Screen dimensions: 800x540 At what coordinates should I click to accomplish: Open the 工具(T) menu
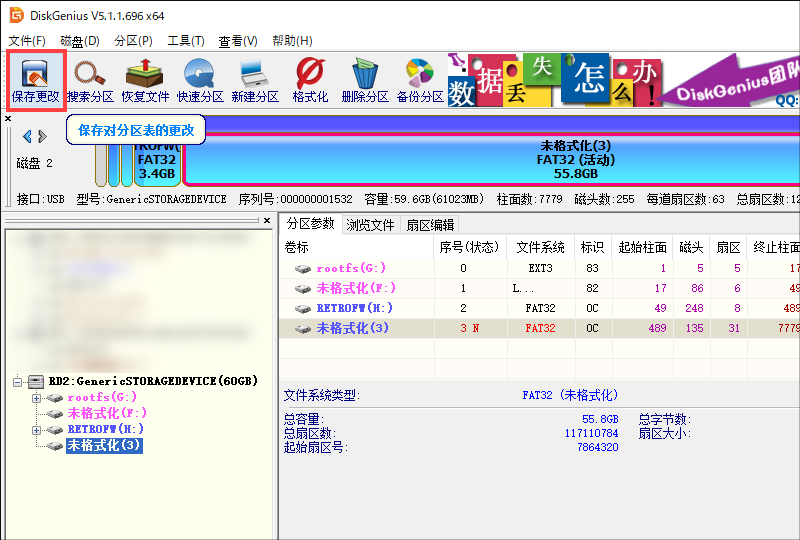[186, 41]
